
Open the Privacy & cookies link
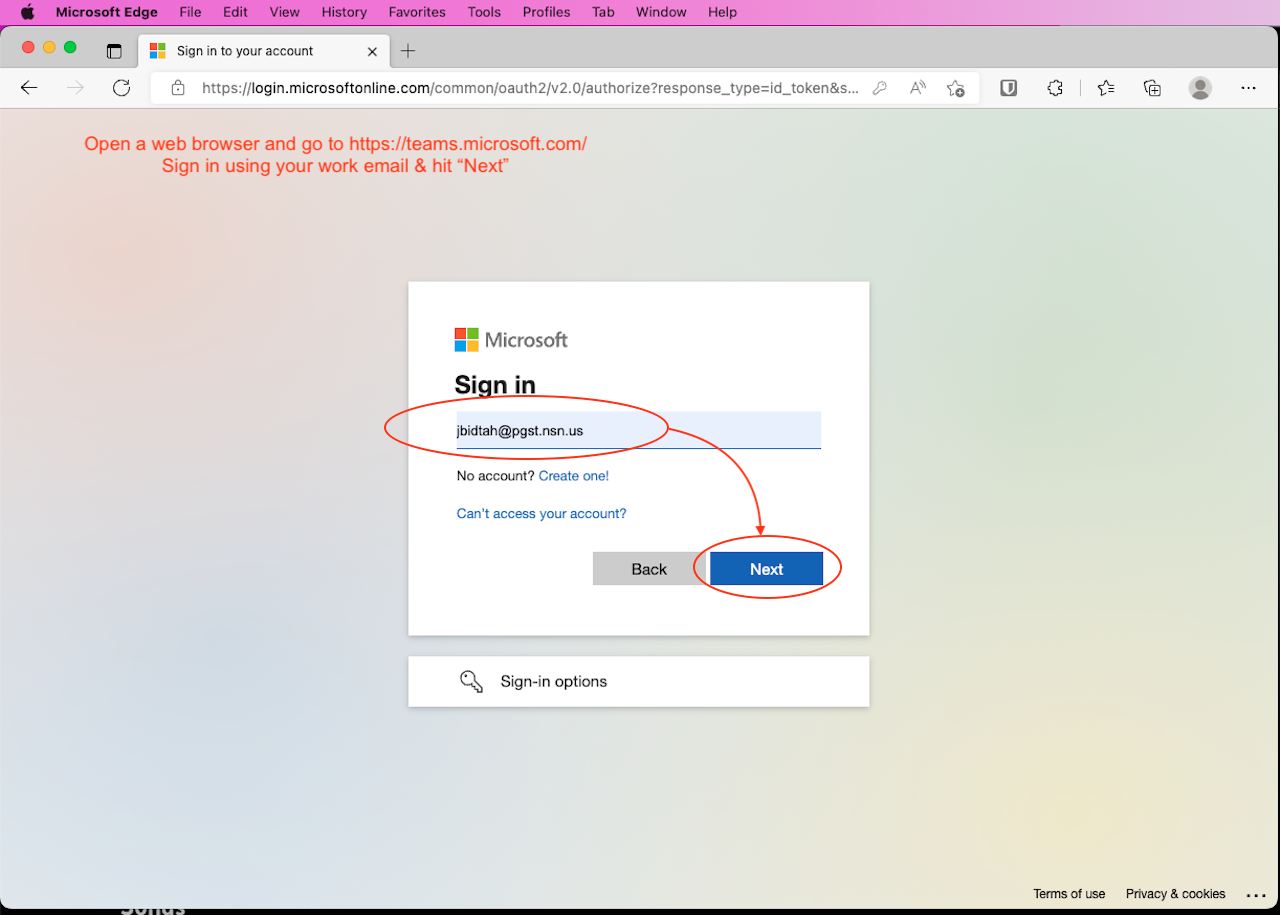(x=1175, y=894)
